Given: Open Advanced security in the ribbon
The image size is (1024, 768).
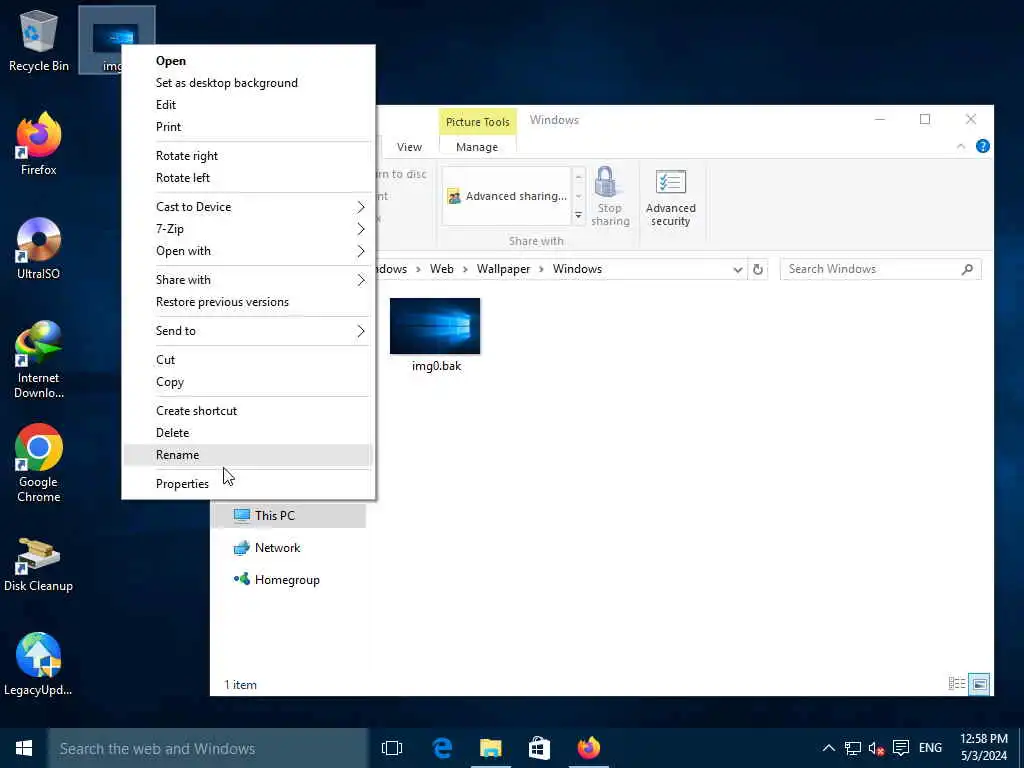Looking at the screenshot, I should (671, 198).
